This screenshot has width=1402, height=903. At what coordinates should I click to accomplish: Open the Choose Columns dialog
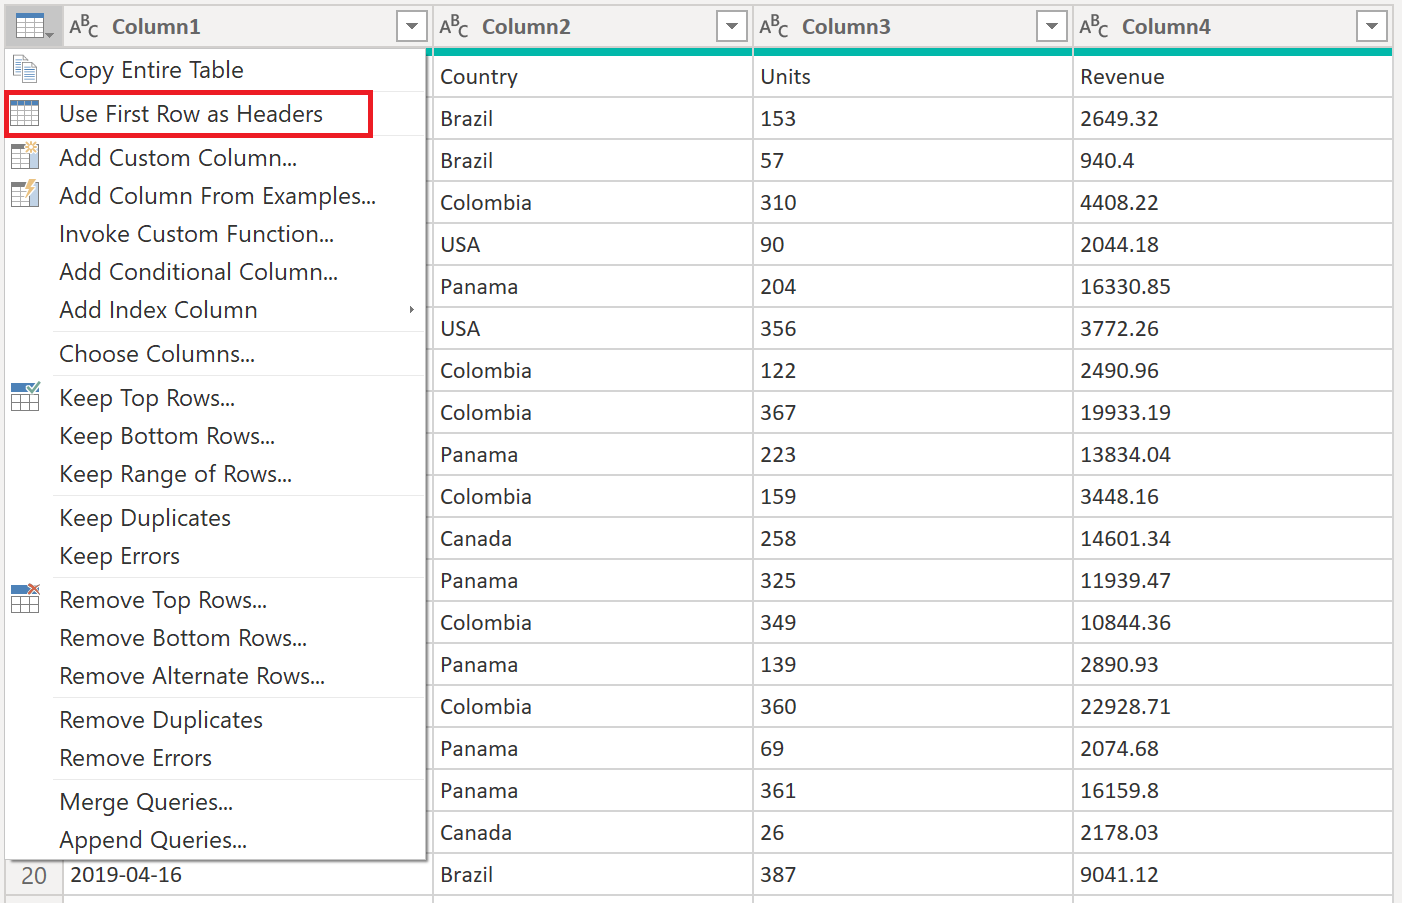(156, 353)
